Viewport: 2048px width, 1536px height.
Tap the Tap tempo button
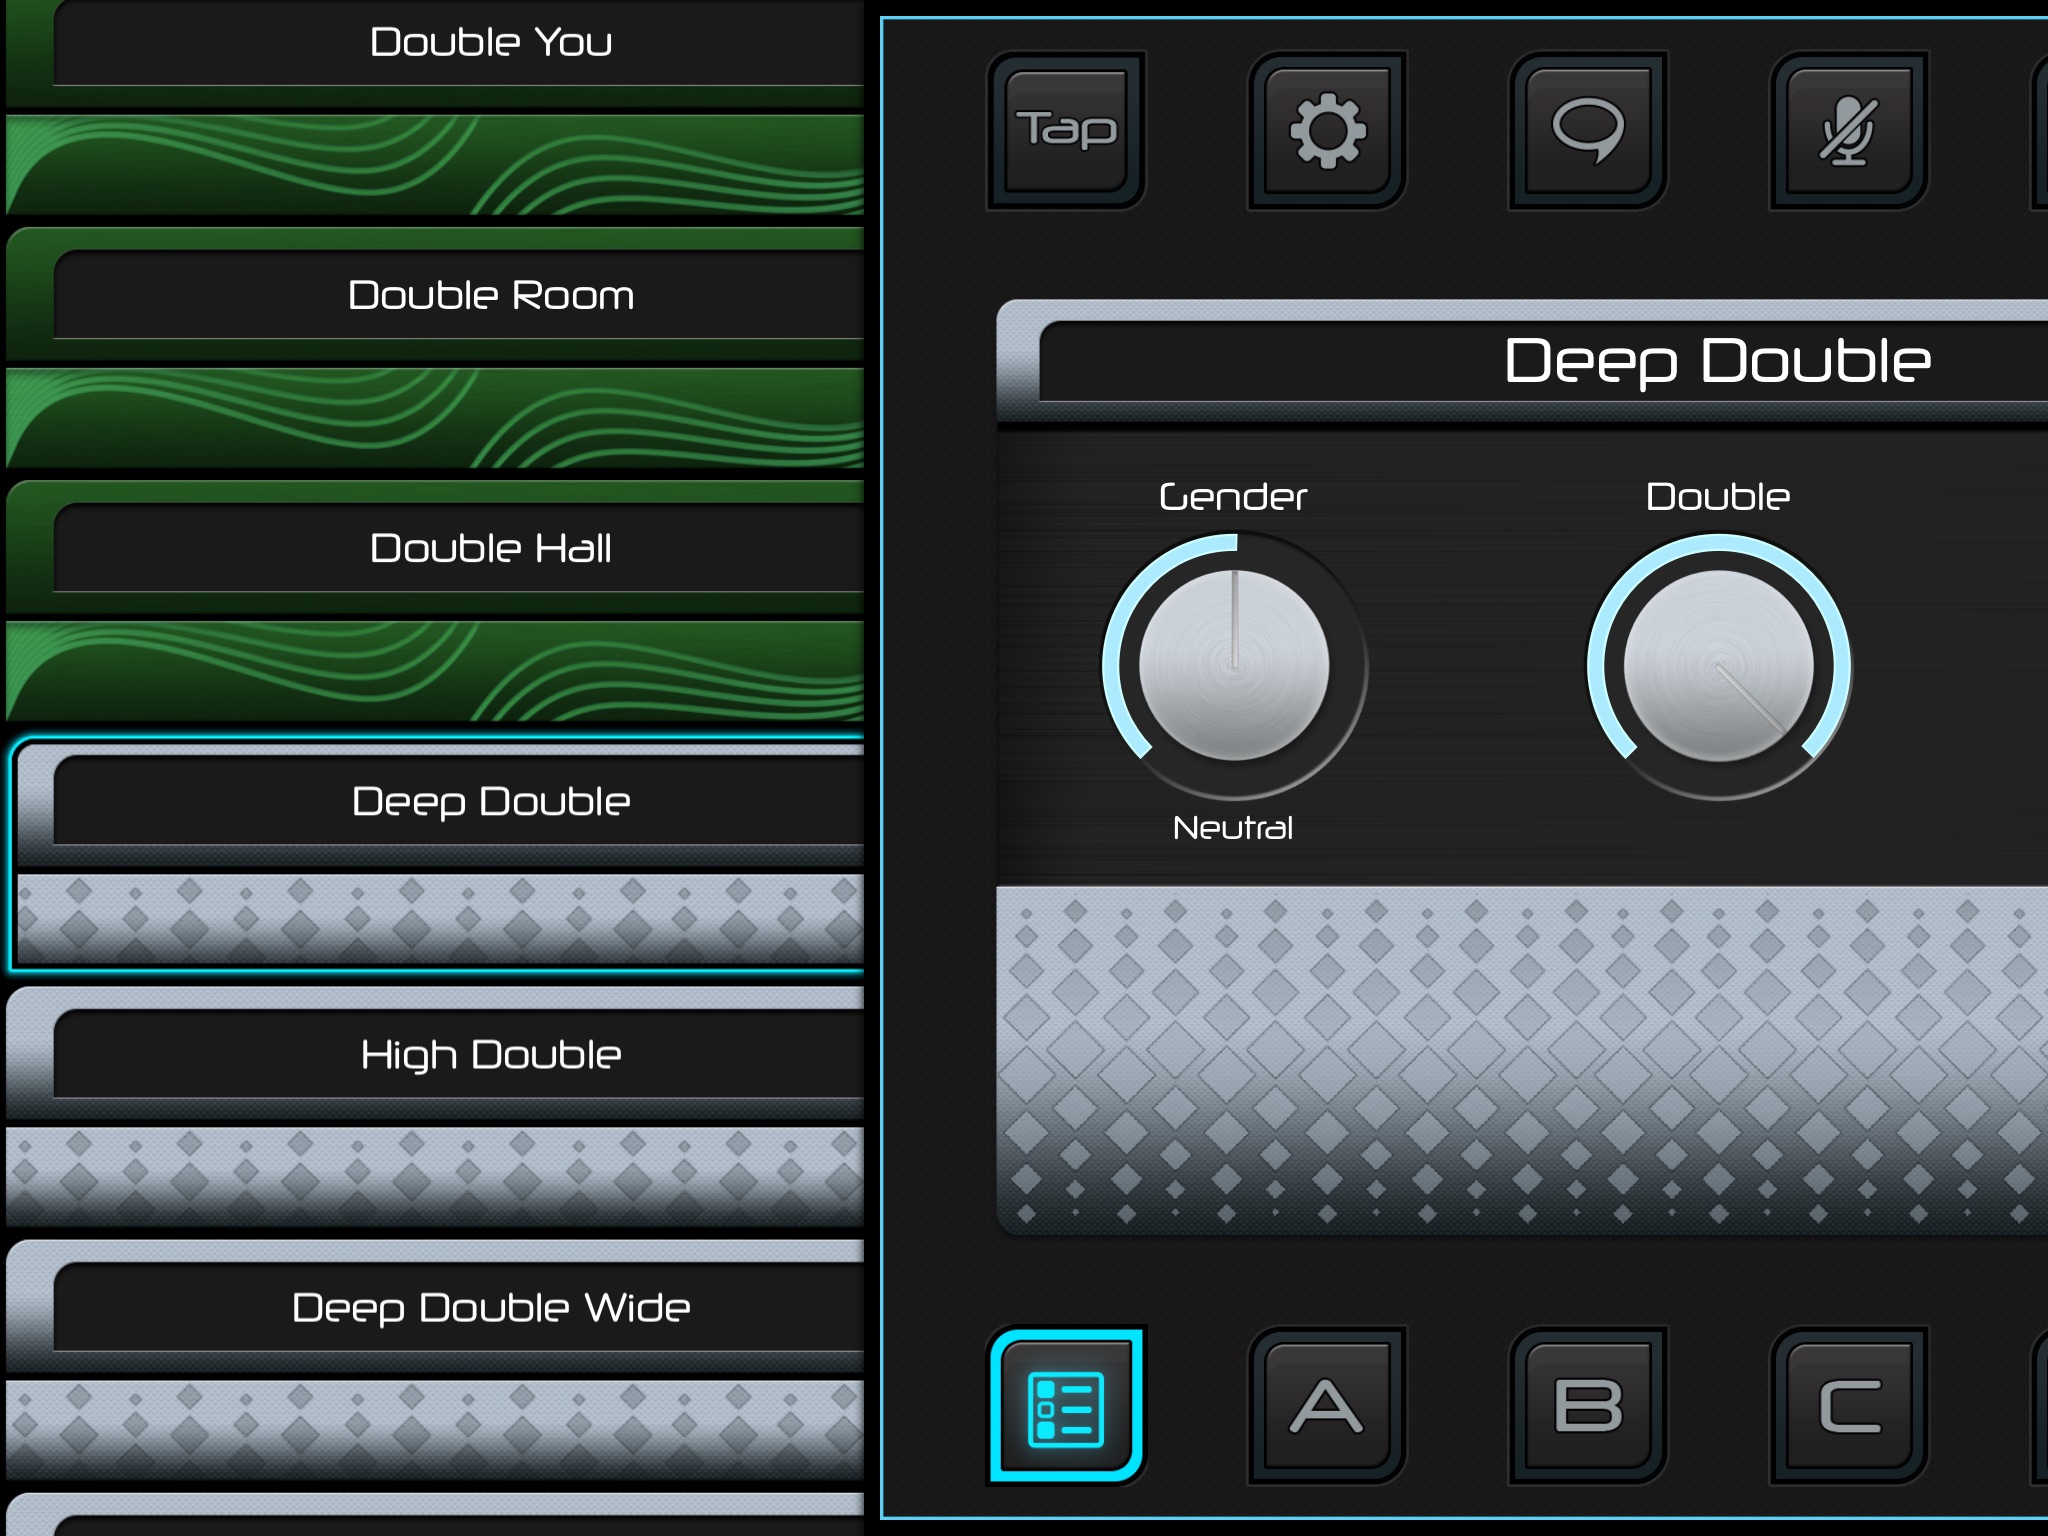[x=1066, y=130]
